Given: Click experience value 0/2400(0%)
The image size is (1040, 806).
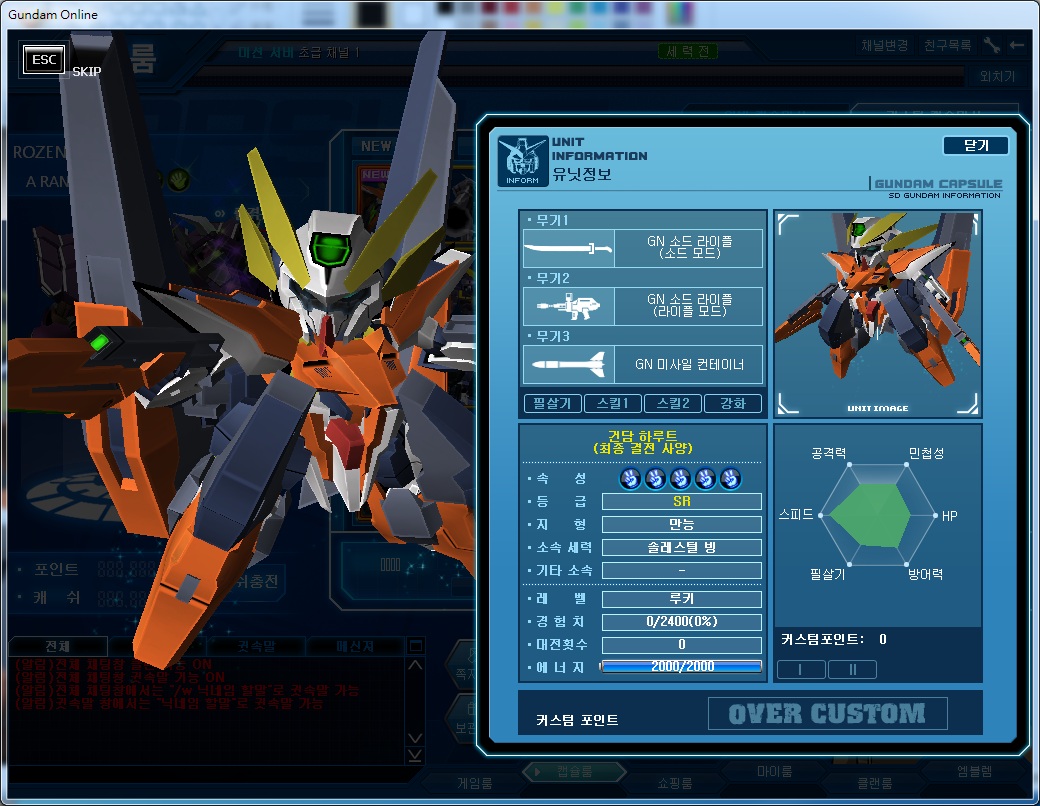Looking at the screenshot, I should click(x=682, y=622).
